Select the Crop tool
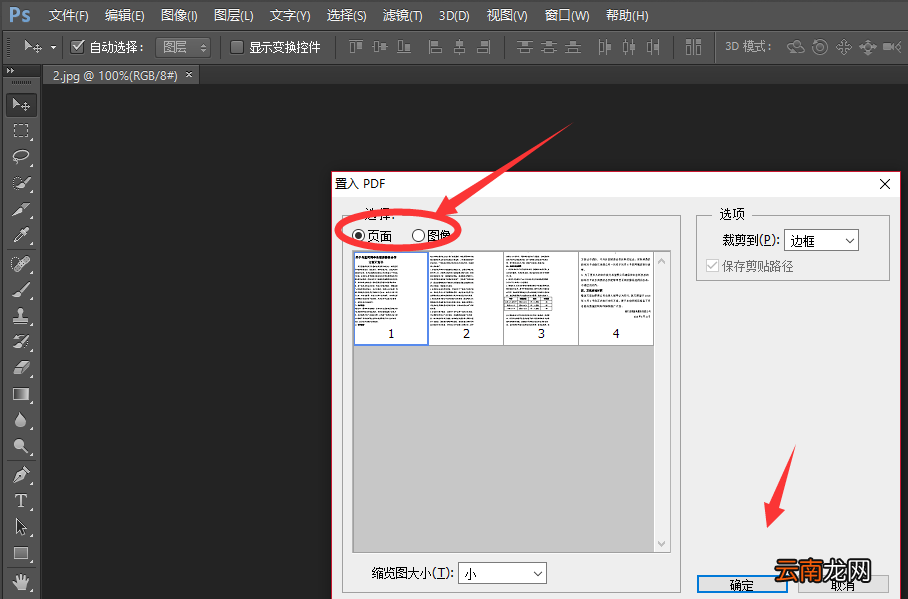Image resolution: width=908 pixels, height=599 pixels. [21, 209]
